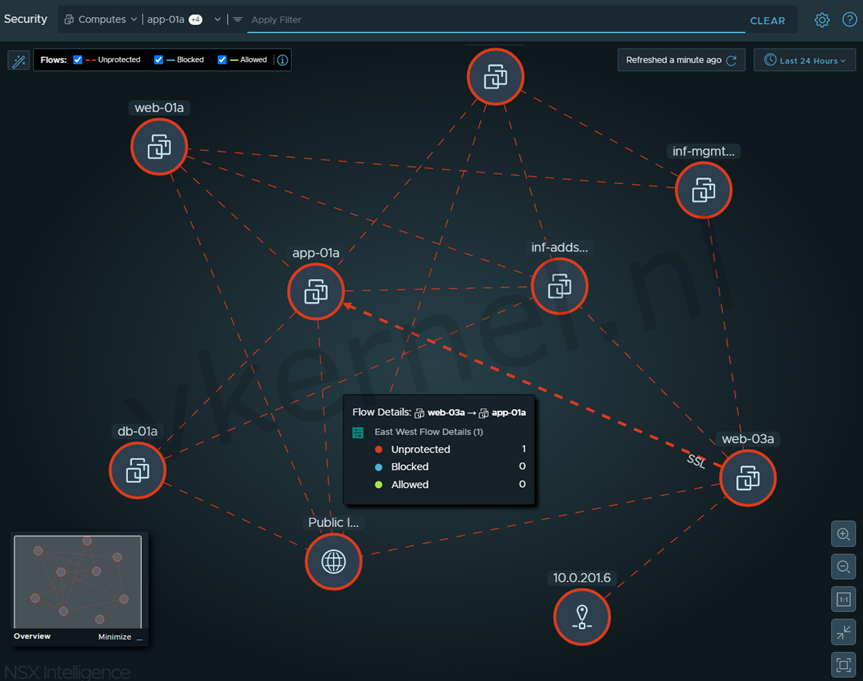Expand the app-01a selection dropdown
Screen dimensions: 863x681
pos(217,19)
